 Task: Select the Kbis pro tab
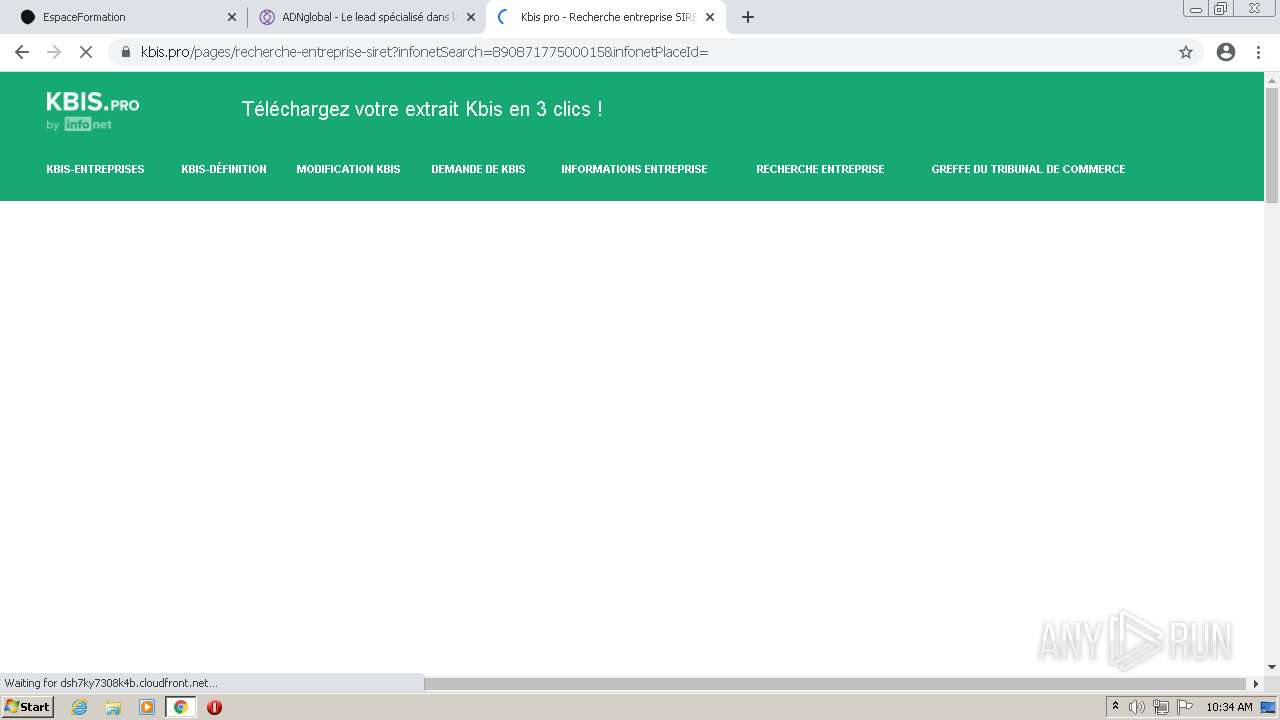pyautogui.click(x=605, y=17)
